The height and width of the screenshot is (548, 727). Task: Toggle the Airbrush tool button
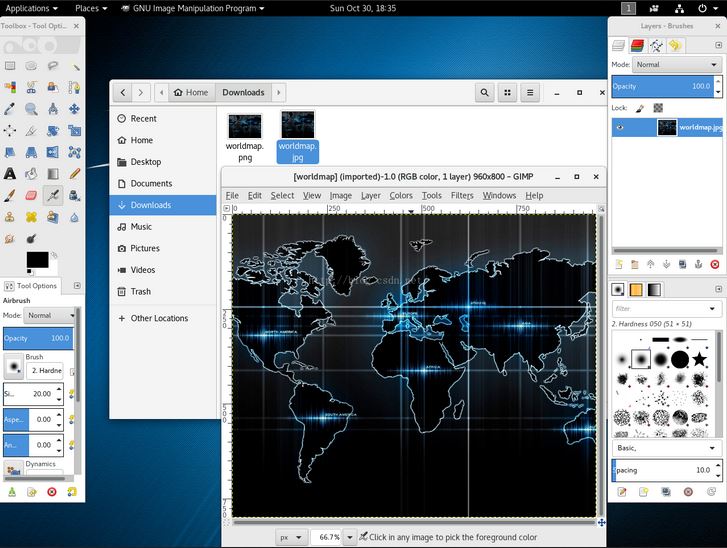(x=53, y=195)
